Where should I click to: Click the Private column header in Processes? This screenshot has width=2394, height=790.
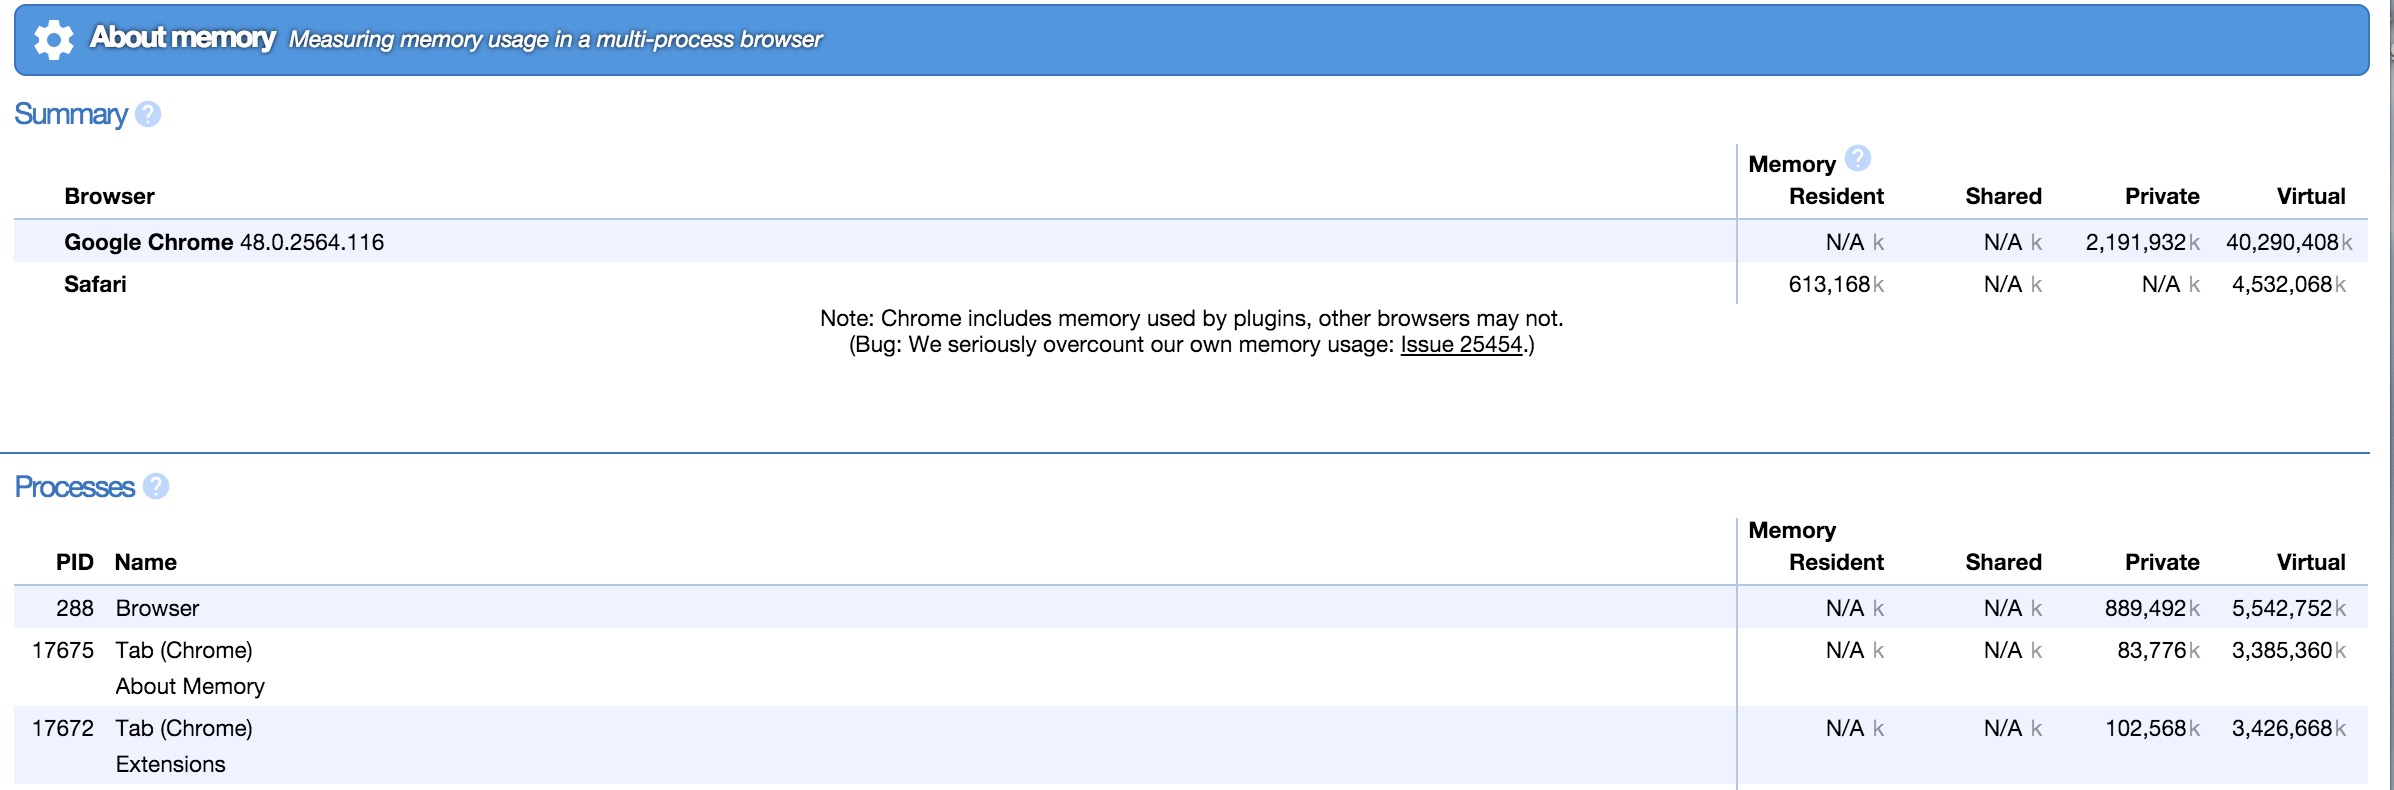[x=2162, y=562]
